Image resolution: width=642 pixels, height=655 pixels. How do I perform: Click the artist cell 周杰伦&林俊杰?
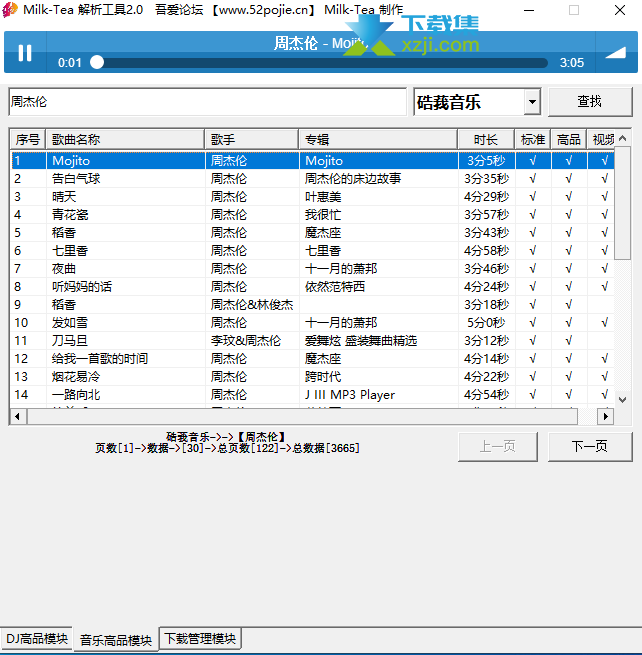coord(252,305)
